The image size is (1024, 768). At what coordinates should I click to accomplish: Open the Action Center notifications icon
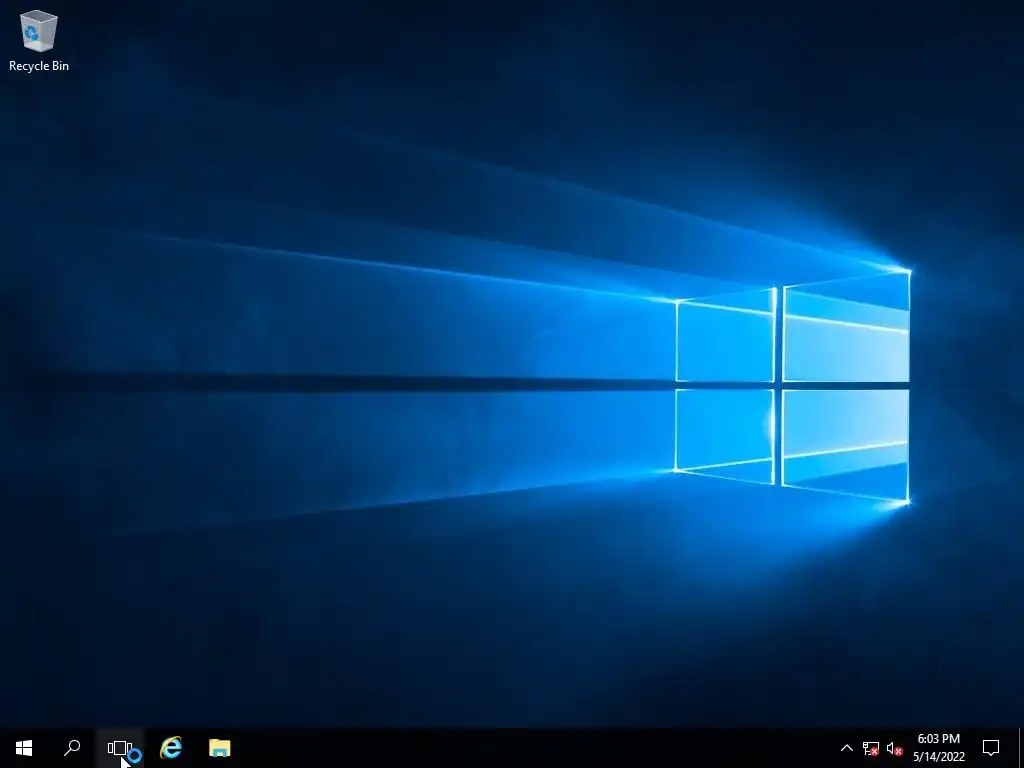pyautogui.click(x=991, y=748)
